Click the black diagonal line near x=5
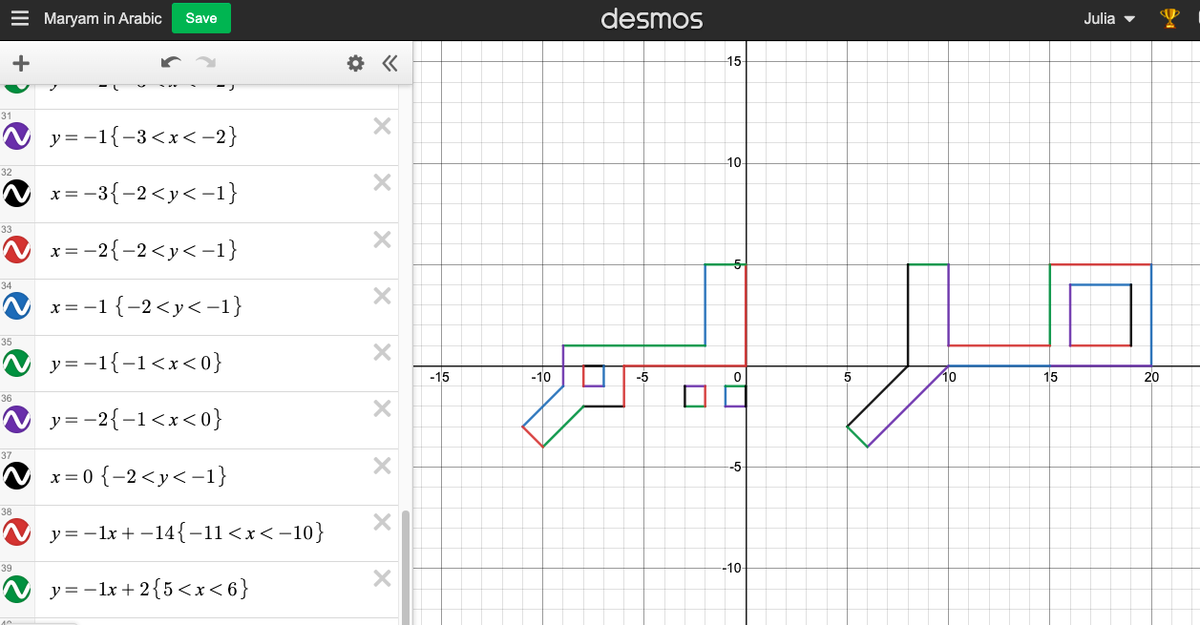1200x625 pixels. 878,396
